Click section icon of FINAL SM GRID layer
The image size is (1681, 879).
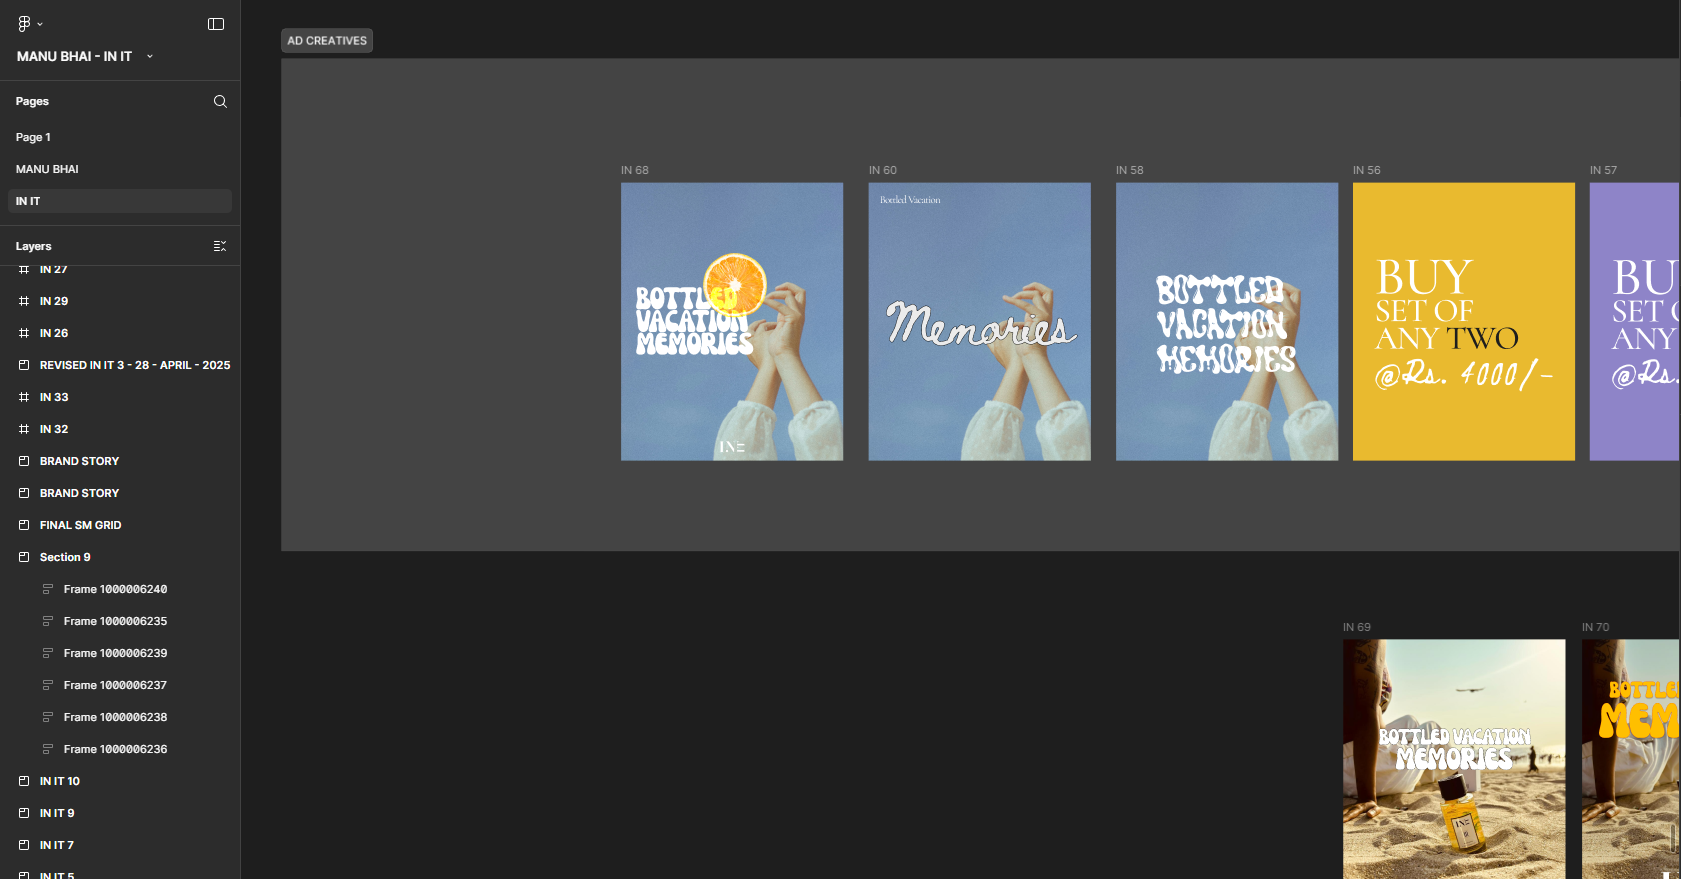coord(24,525)
